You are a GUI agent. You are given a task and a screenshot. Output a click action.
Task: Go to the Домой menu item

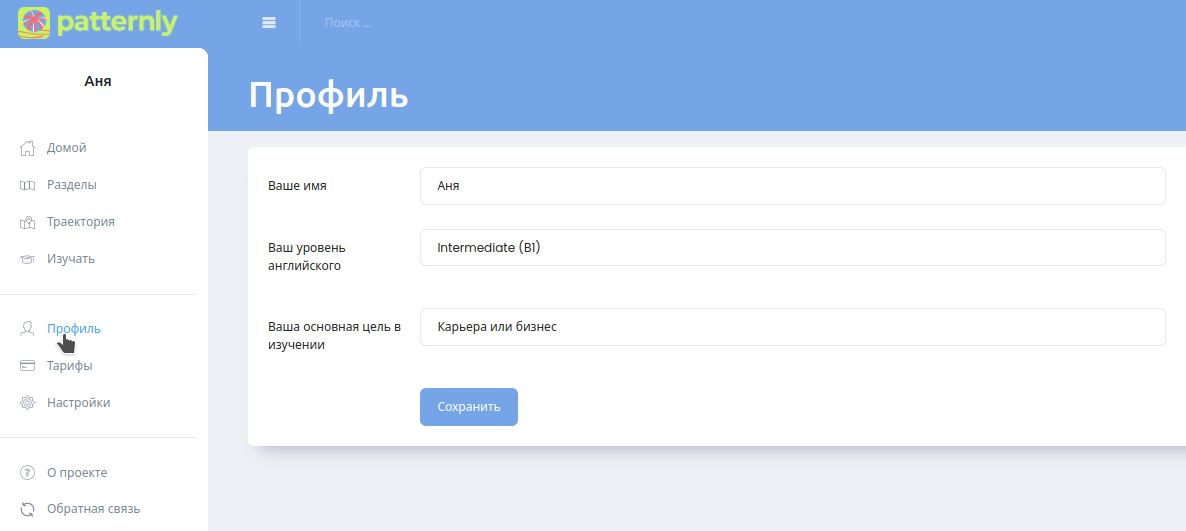67,148
